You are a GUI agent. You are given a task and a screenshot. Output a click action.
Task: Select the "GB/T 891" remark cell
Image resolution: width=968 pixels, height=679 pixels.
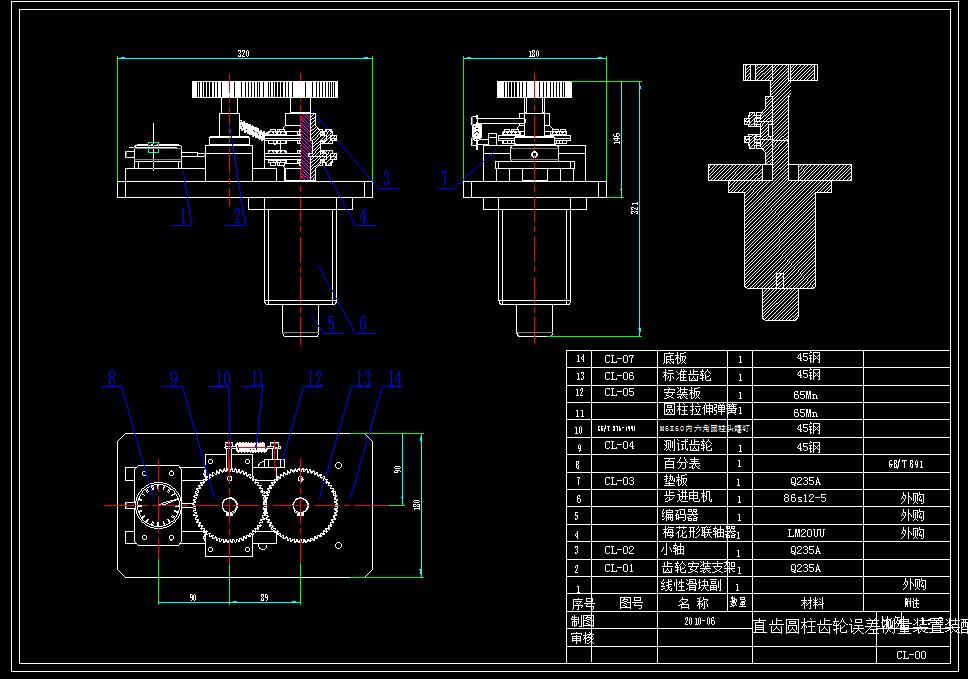coord(906,464)
